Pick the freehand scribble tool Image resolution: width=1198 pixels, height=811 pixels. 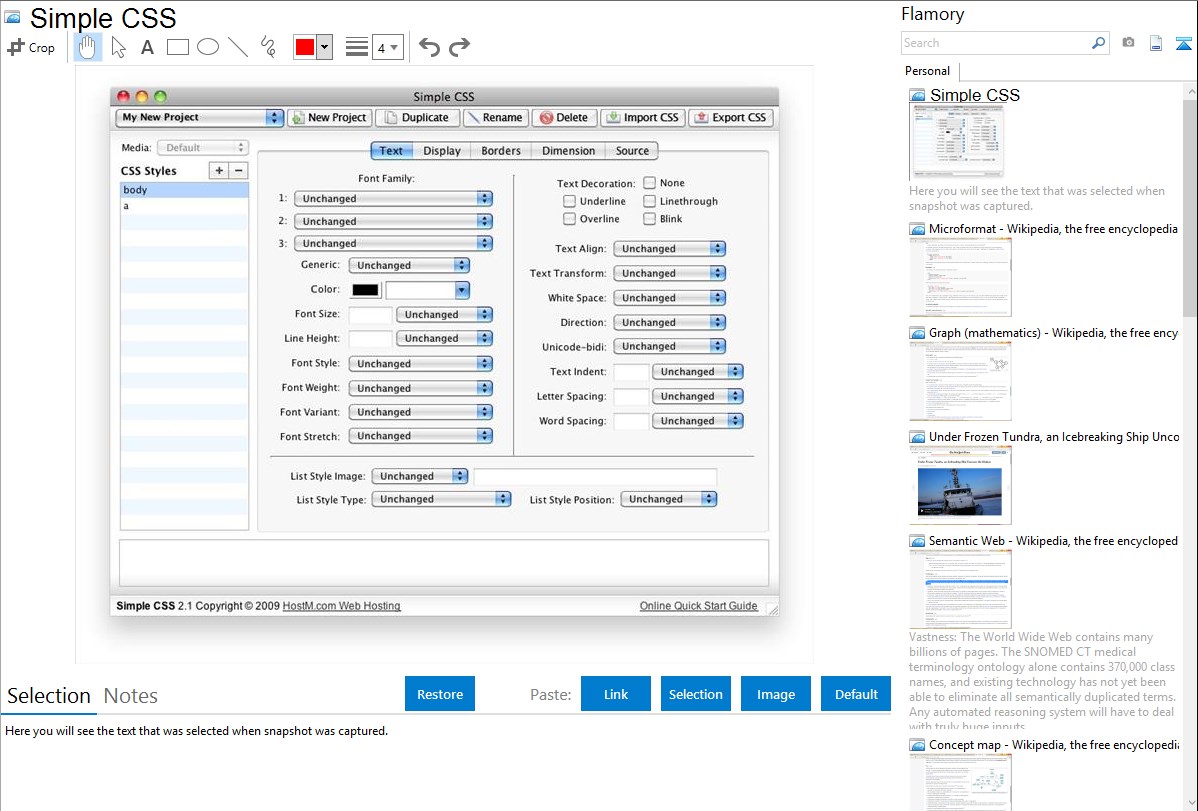268,47
